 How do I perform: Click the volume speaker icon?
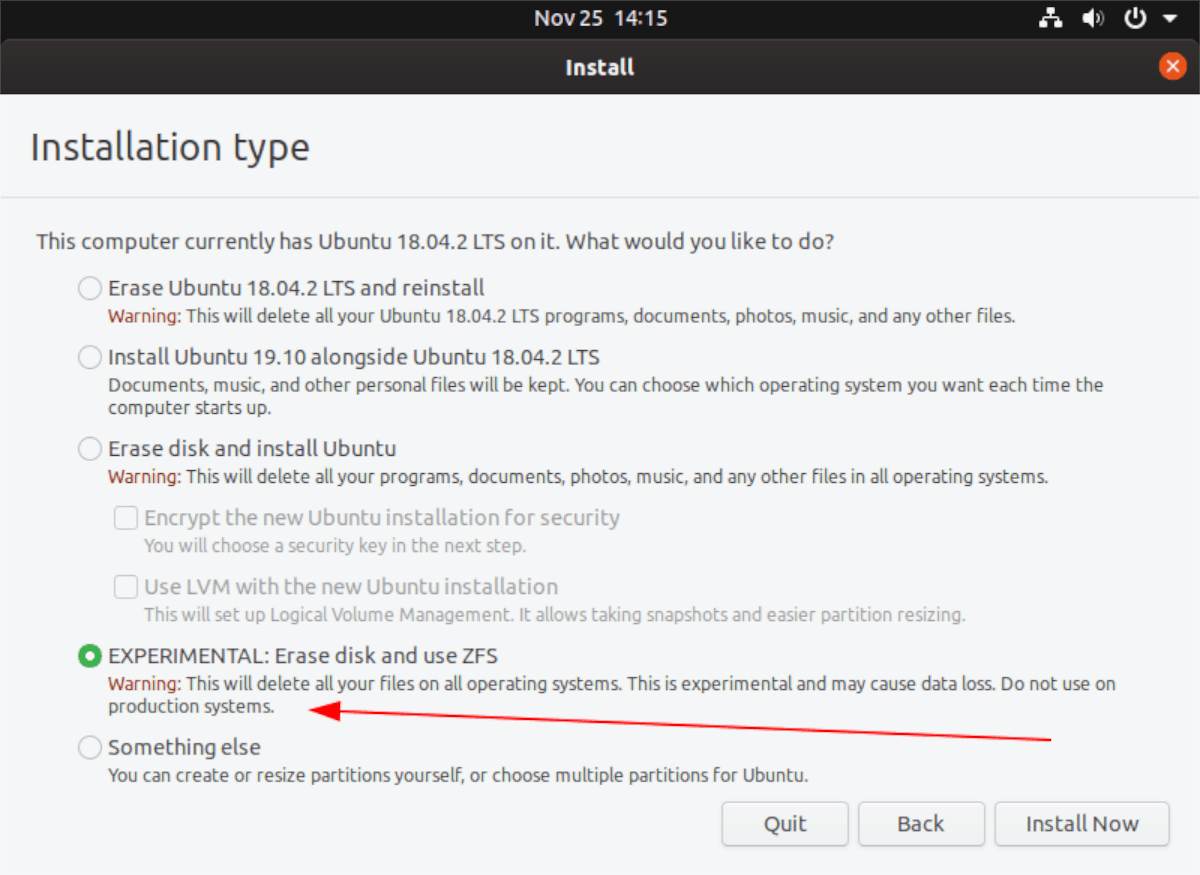(x=1093, y=17)
